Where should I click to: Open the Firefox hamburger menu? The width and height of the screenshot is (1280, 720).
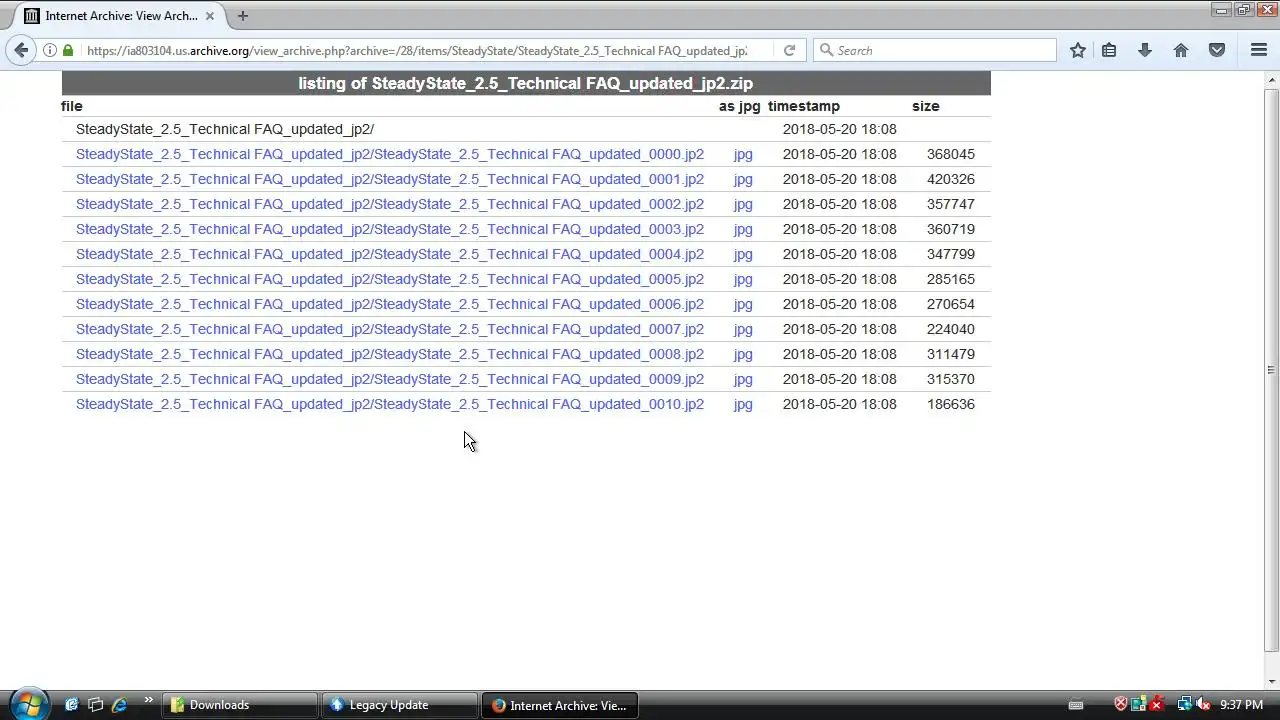(x=1259, y=50)
